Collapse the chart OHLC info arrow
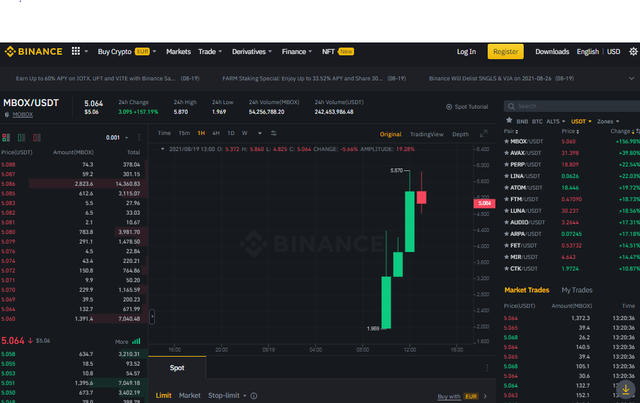Viewport: 640px width, 403px height. [x=162, y=149]
